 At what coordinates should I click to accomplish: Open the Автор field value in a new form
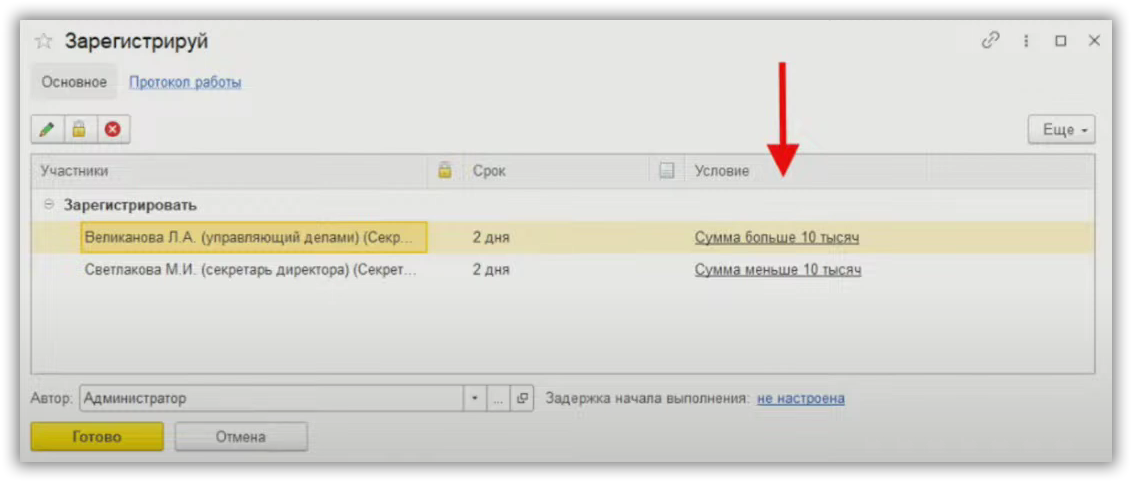coord(521,398)
